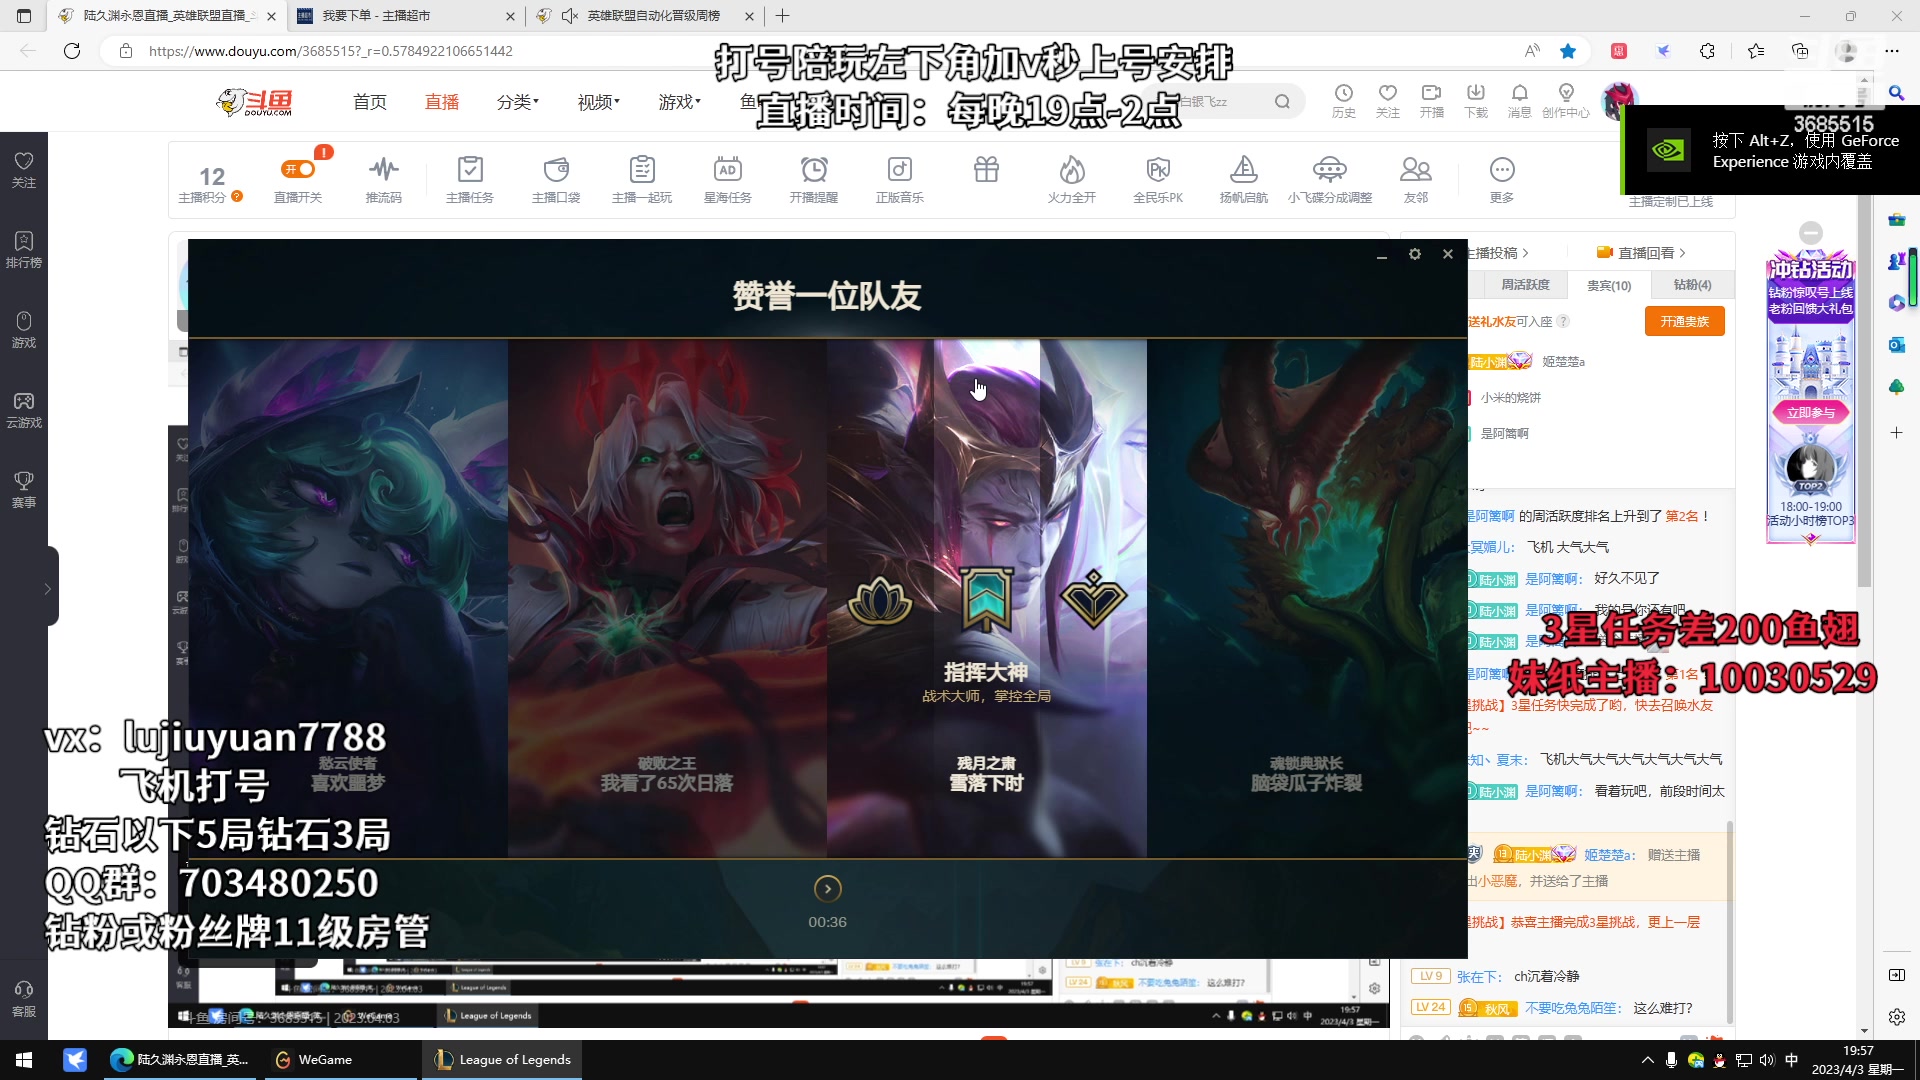Expand the 分类 dropdown menu
This screenshot has width=1920, height=1080.
518,102
